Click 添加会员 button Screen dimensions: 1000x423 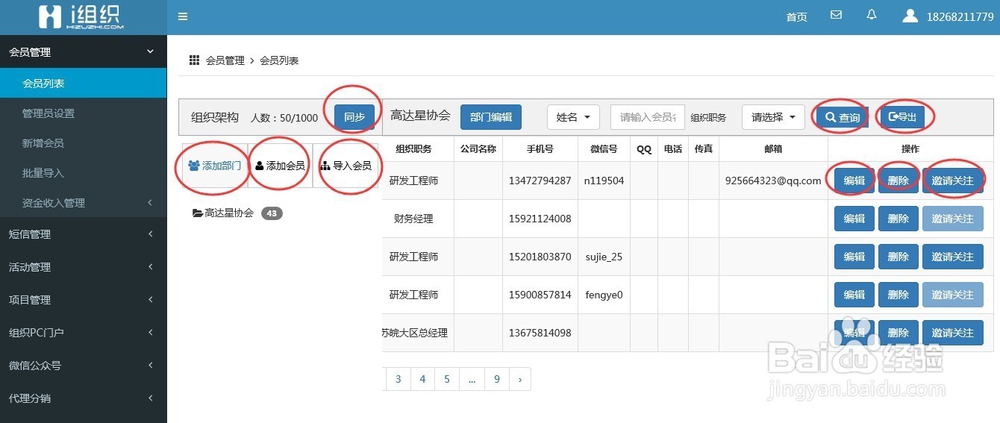pyautogui.click(x=279, y=166)
